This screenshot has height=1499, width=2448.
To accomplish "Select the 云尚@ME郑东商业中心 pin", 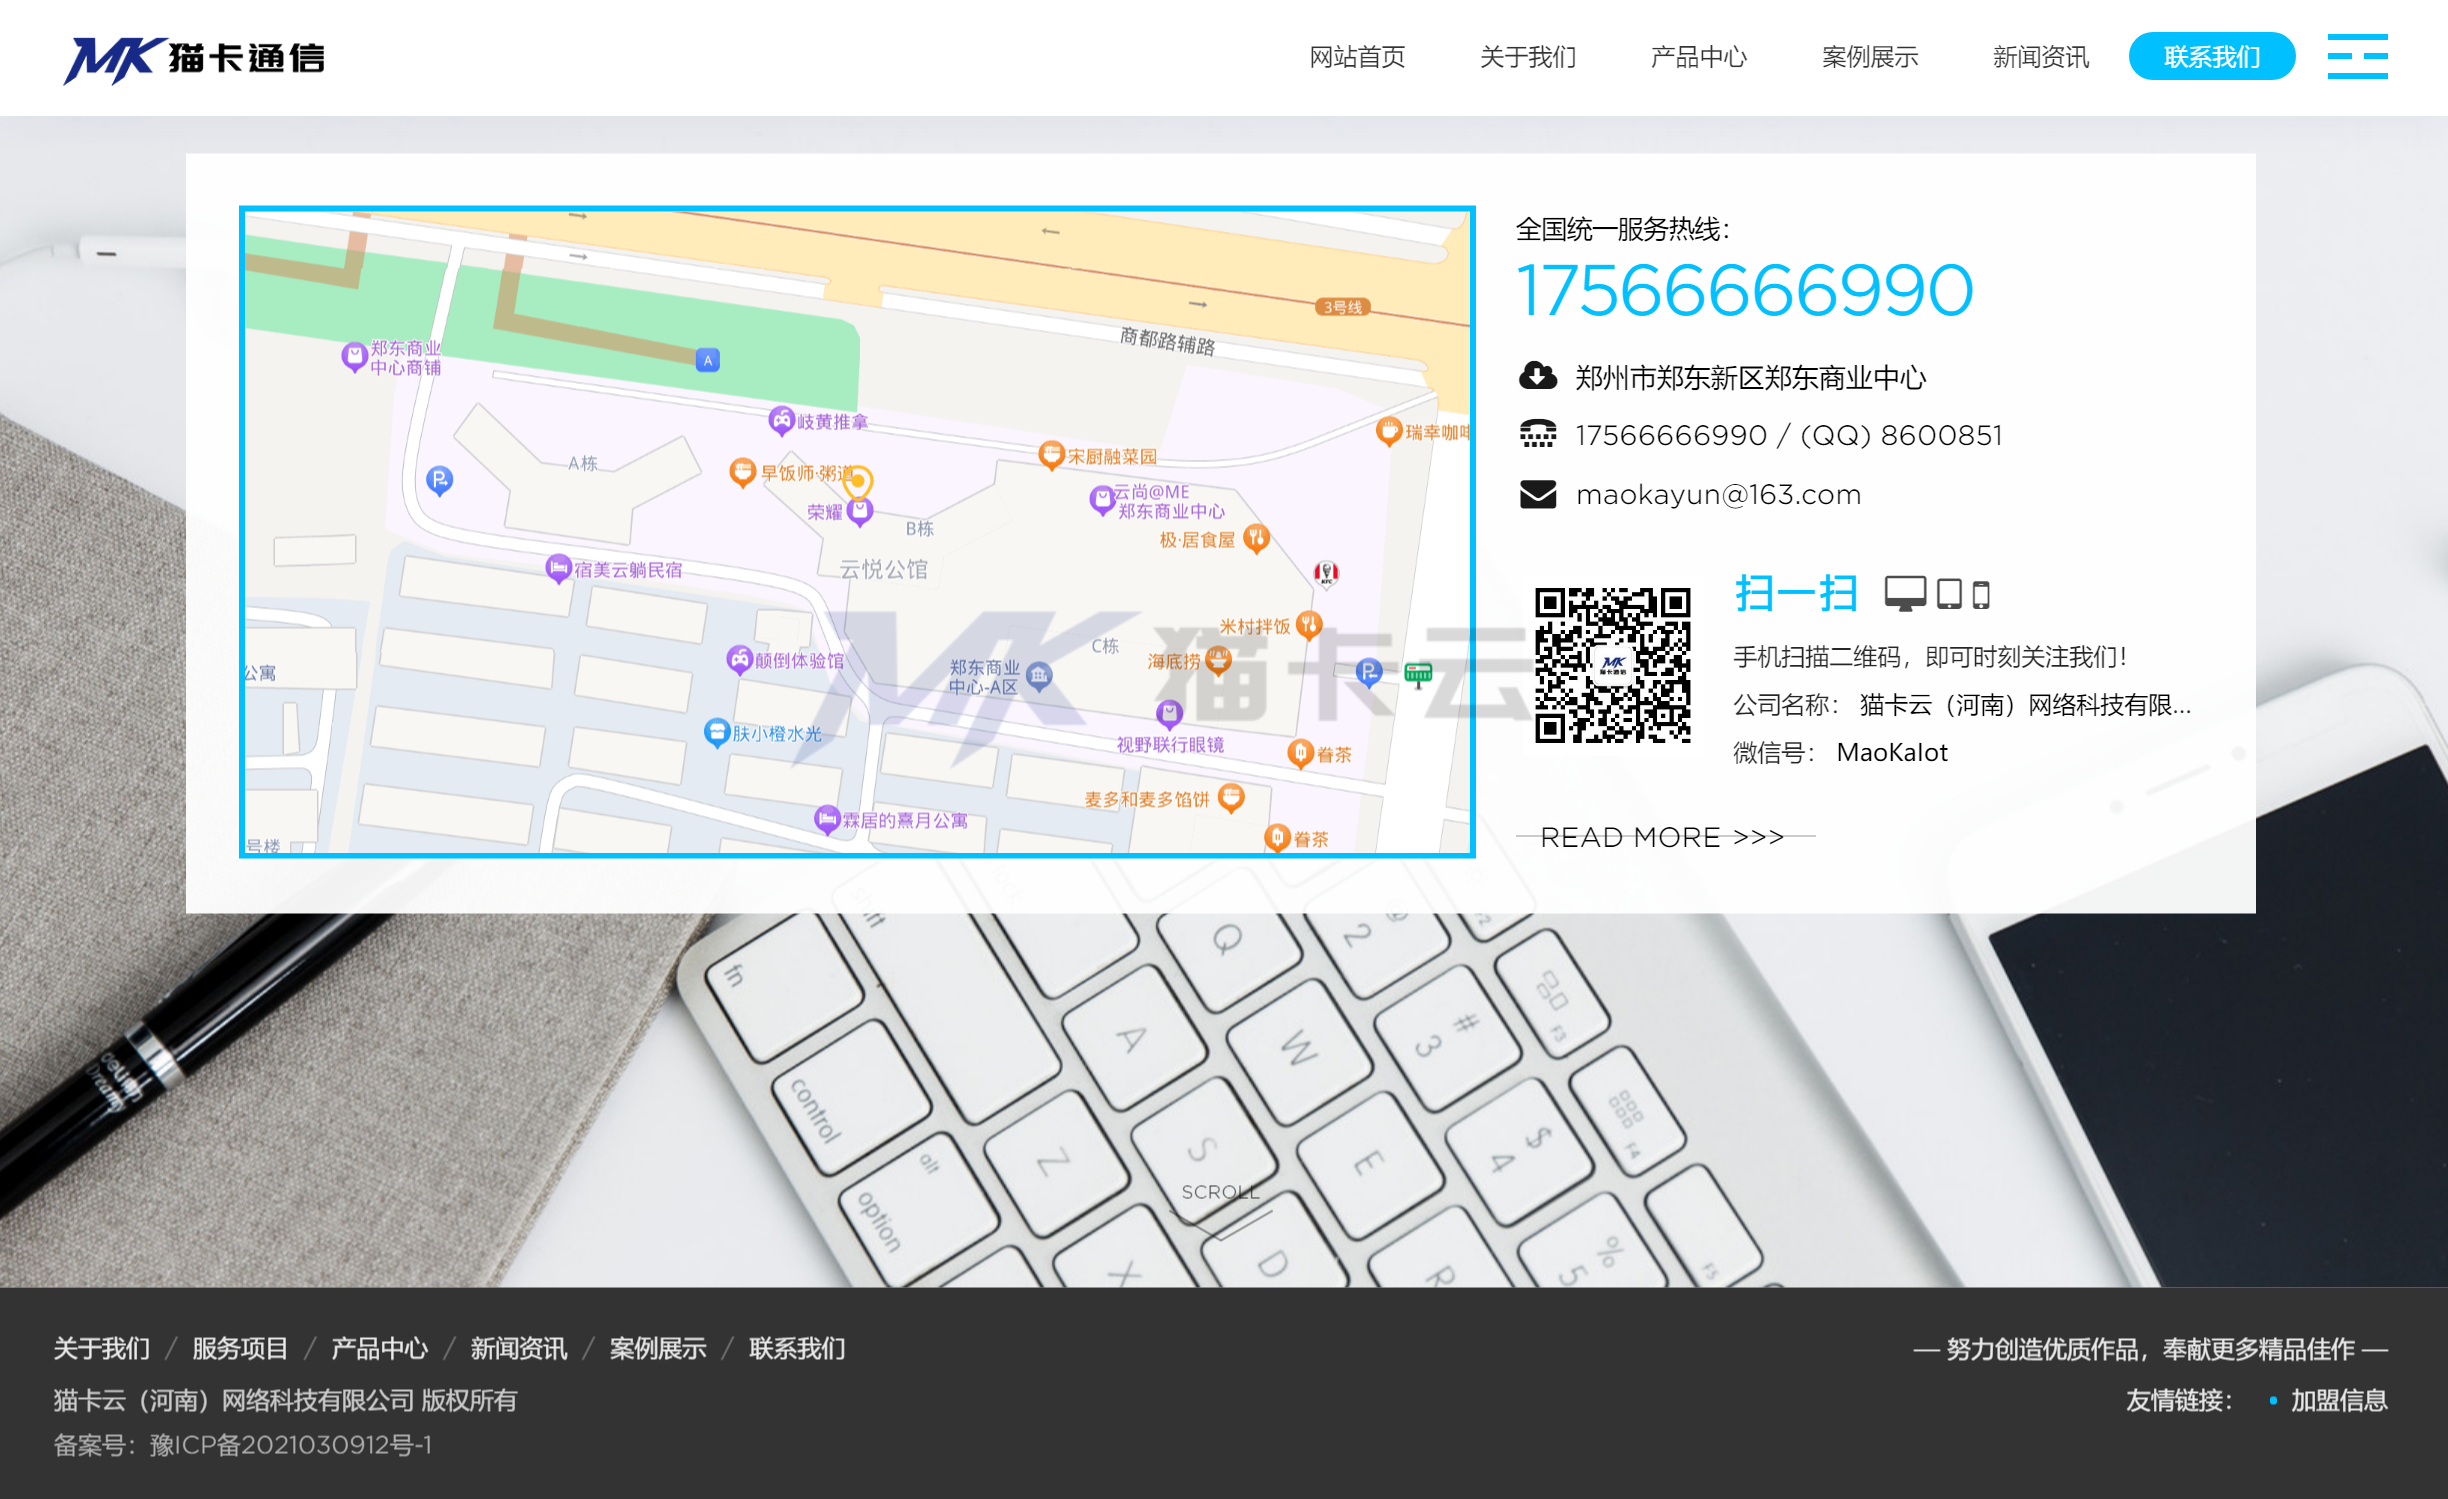I will 1101,500.
